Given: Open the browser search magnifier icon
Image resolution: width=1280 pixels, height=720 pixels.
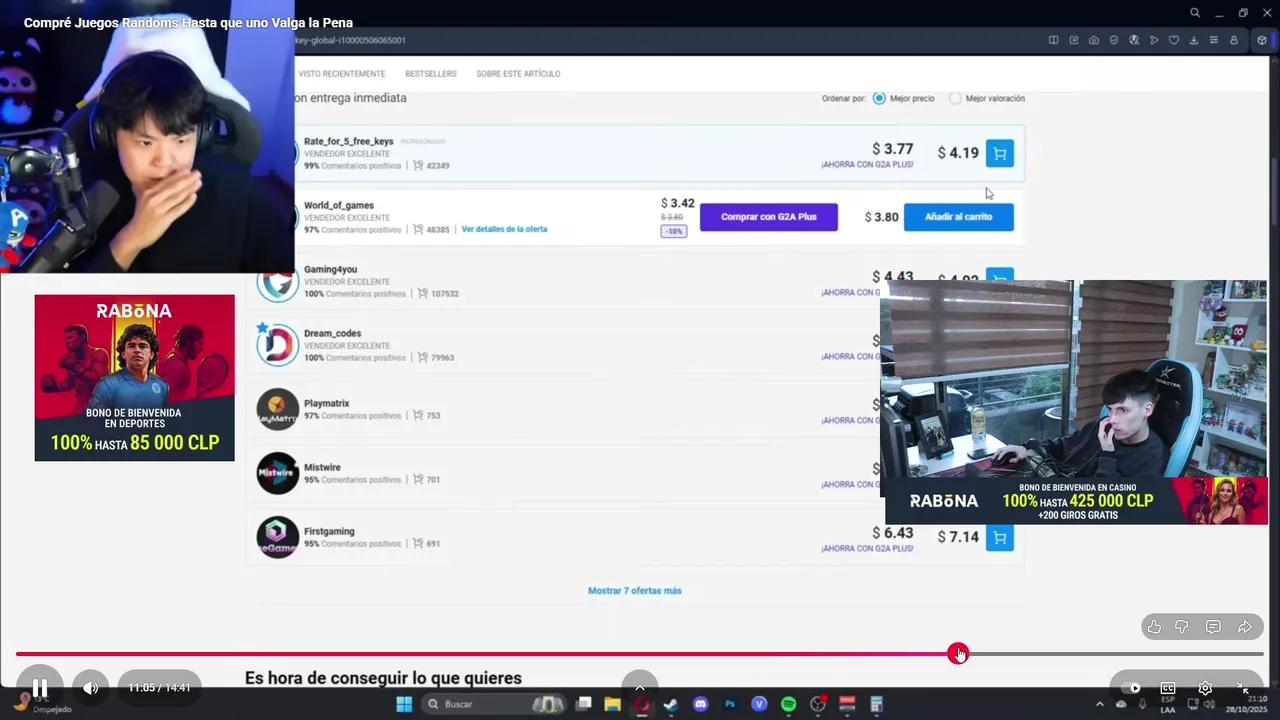Looking at the screenshot, I should point(1195,13).
